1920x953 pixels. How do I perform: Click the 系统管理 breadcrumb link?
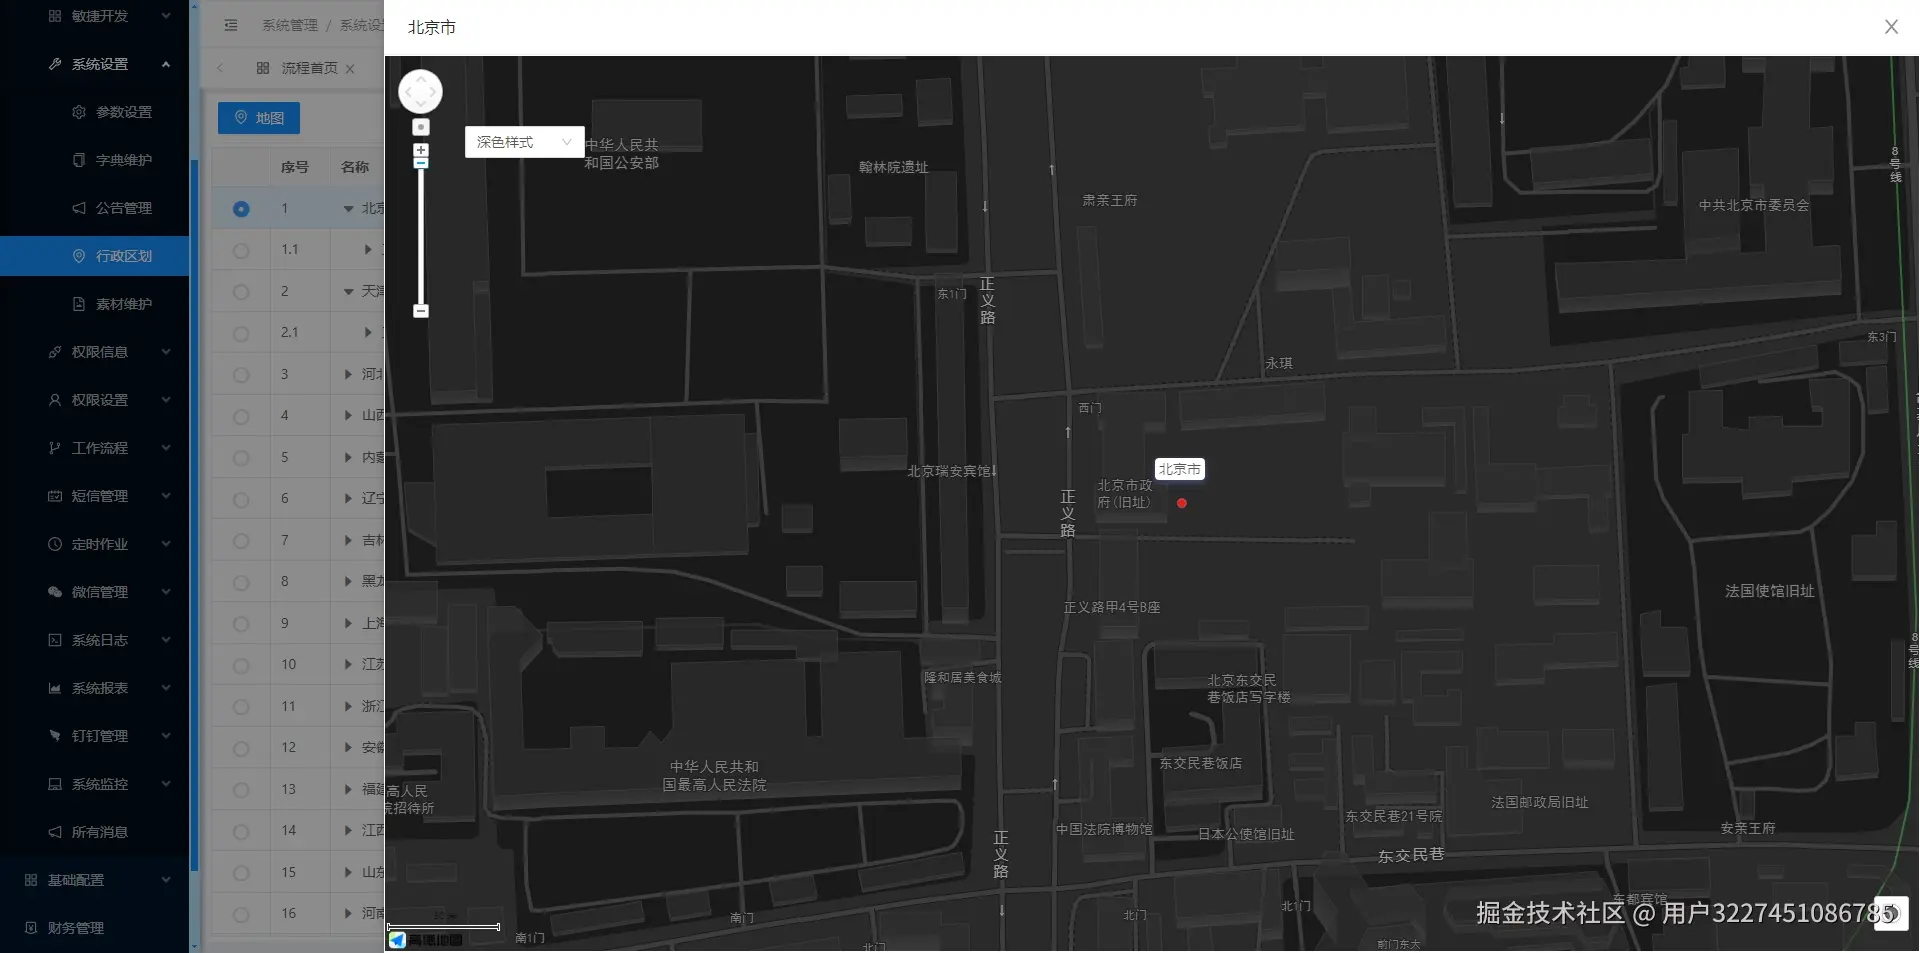point(290,25)
